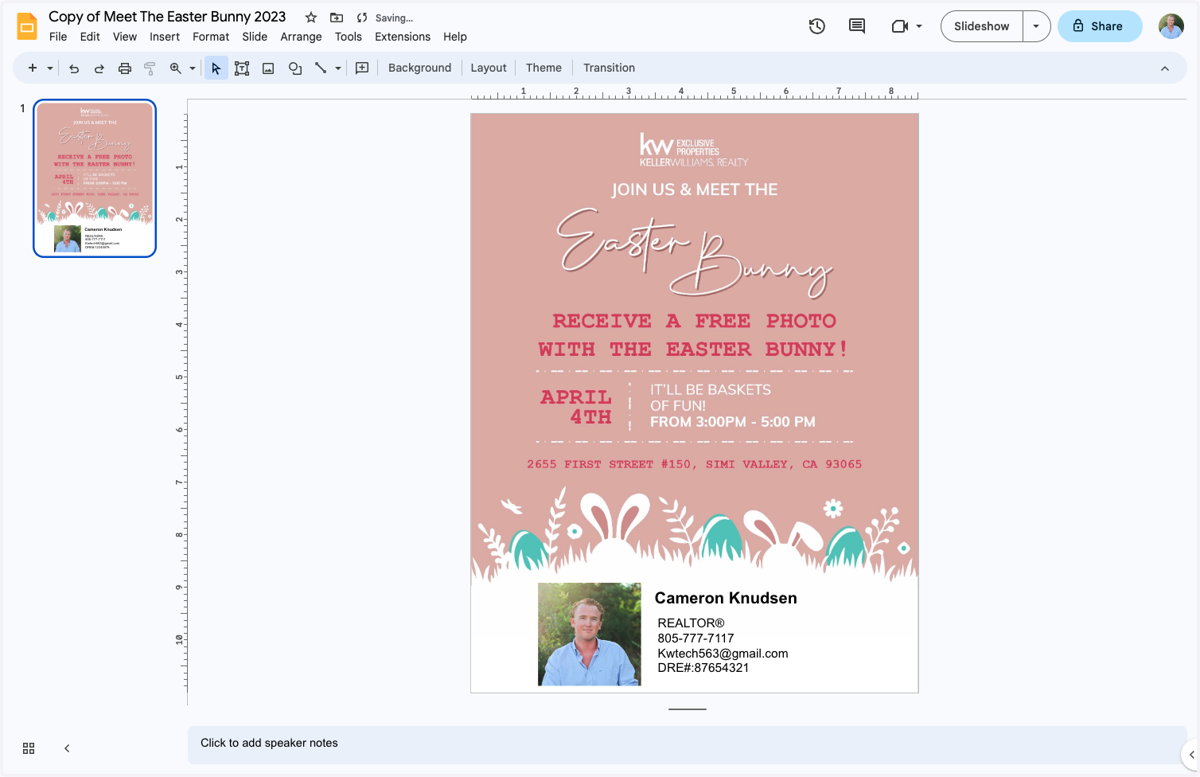Click the Kwtech563@gmail.com email text
The height and width of the screenshot is (777, 1200).
(723, 653)
